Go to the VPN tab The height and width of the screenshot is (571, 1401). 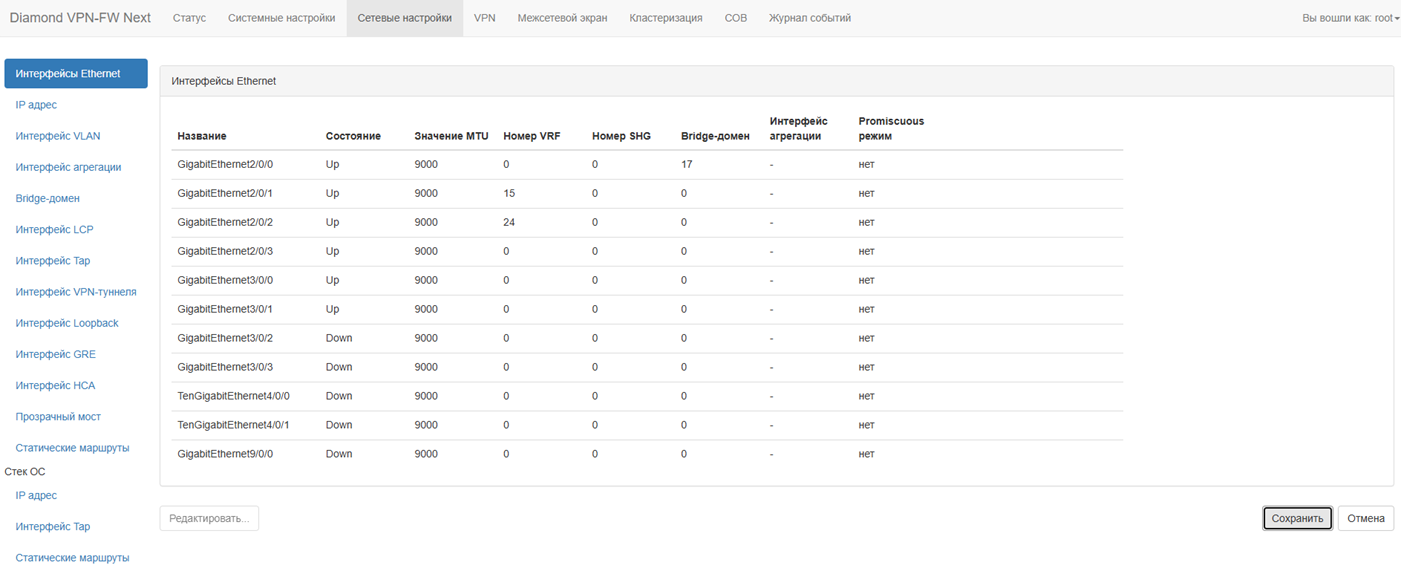[x=484, y=18]
